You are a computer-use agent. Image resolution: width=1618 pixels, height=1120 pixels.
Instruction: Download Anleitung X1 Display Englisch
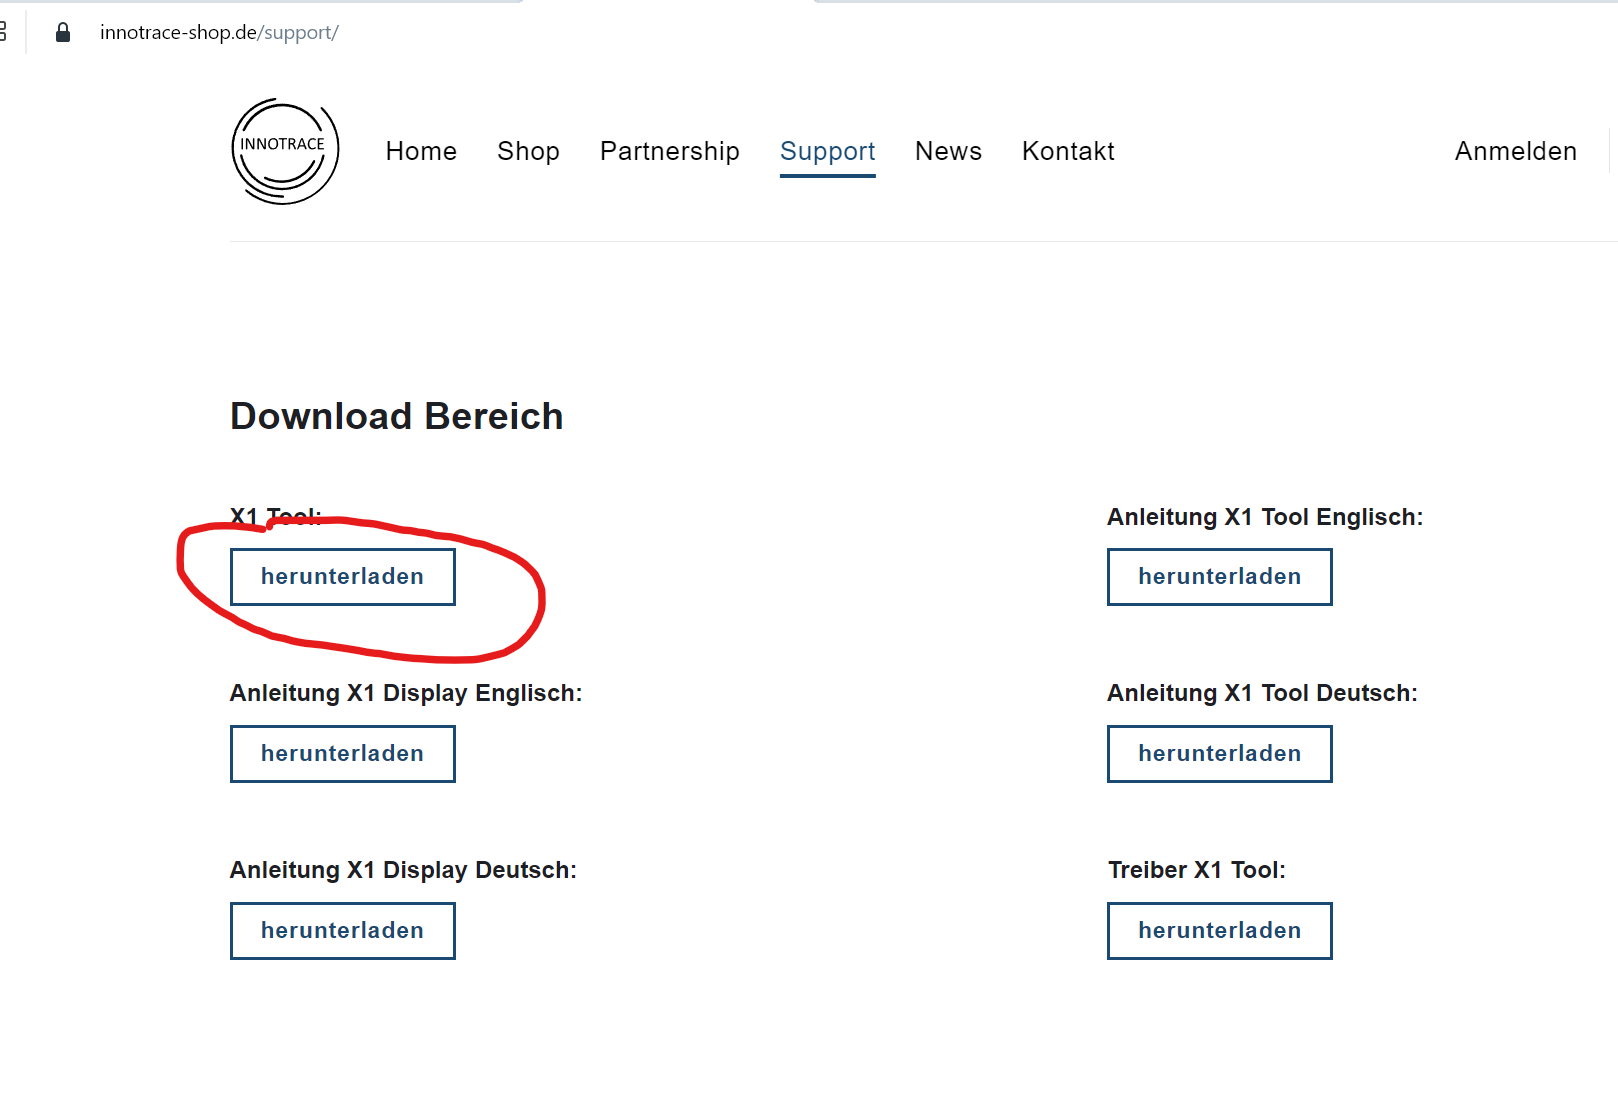342,754
